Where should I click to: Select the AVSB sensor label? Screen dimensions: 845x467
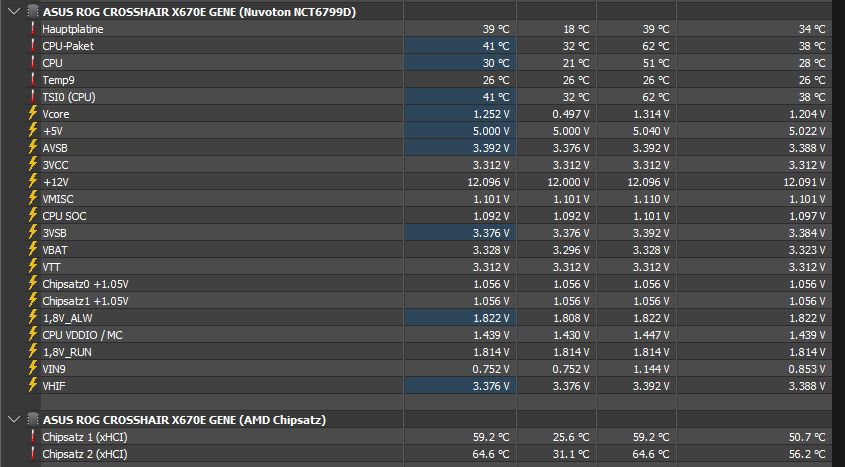pos(55,148)
